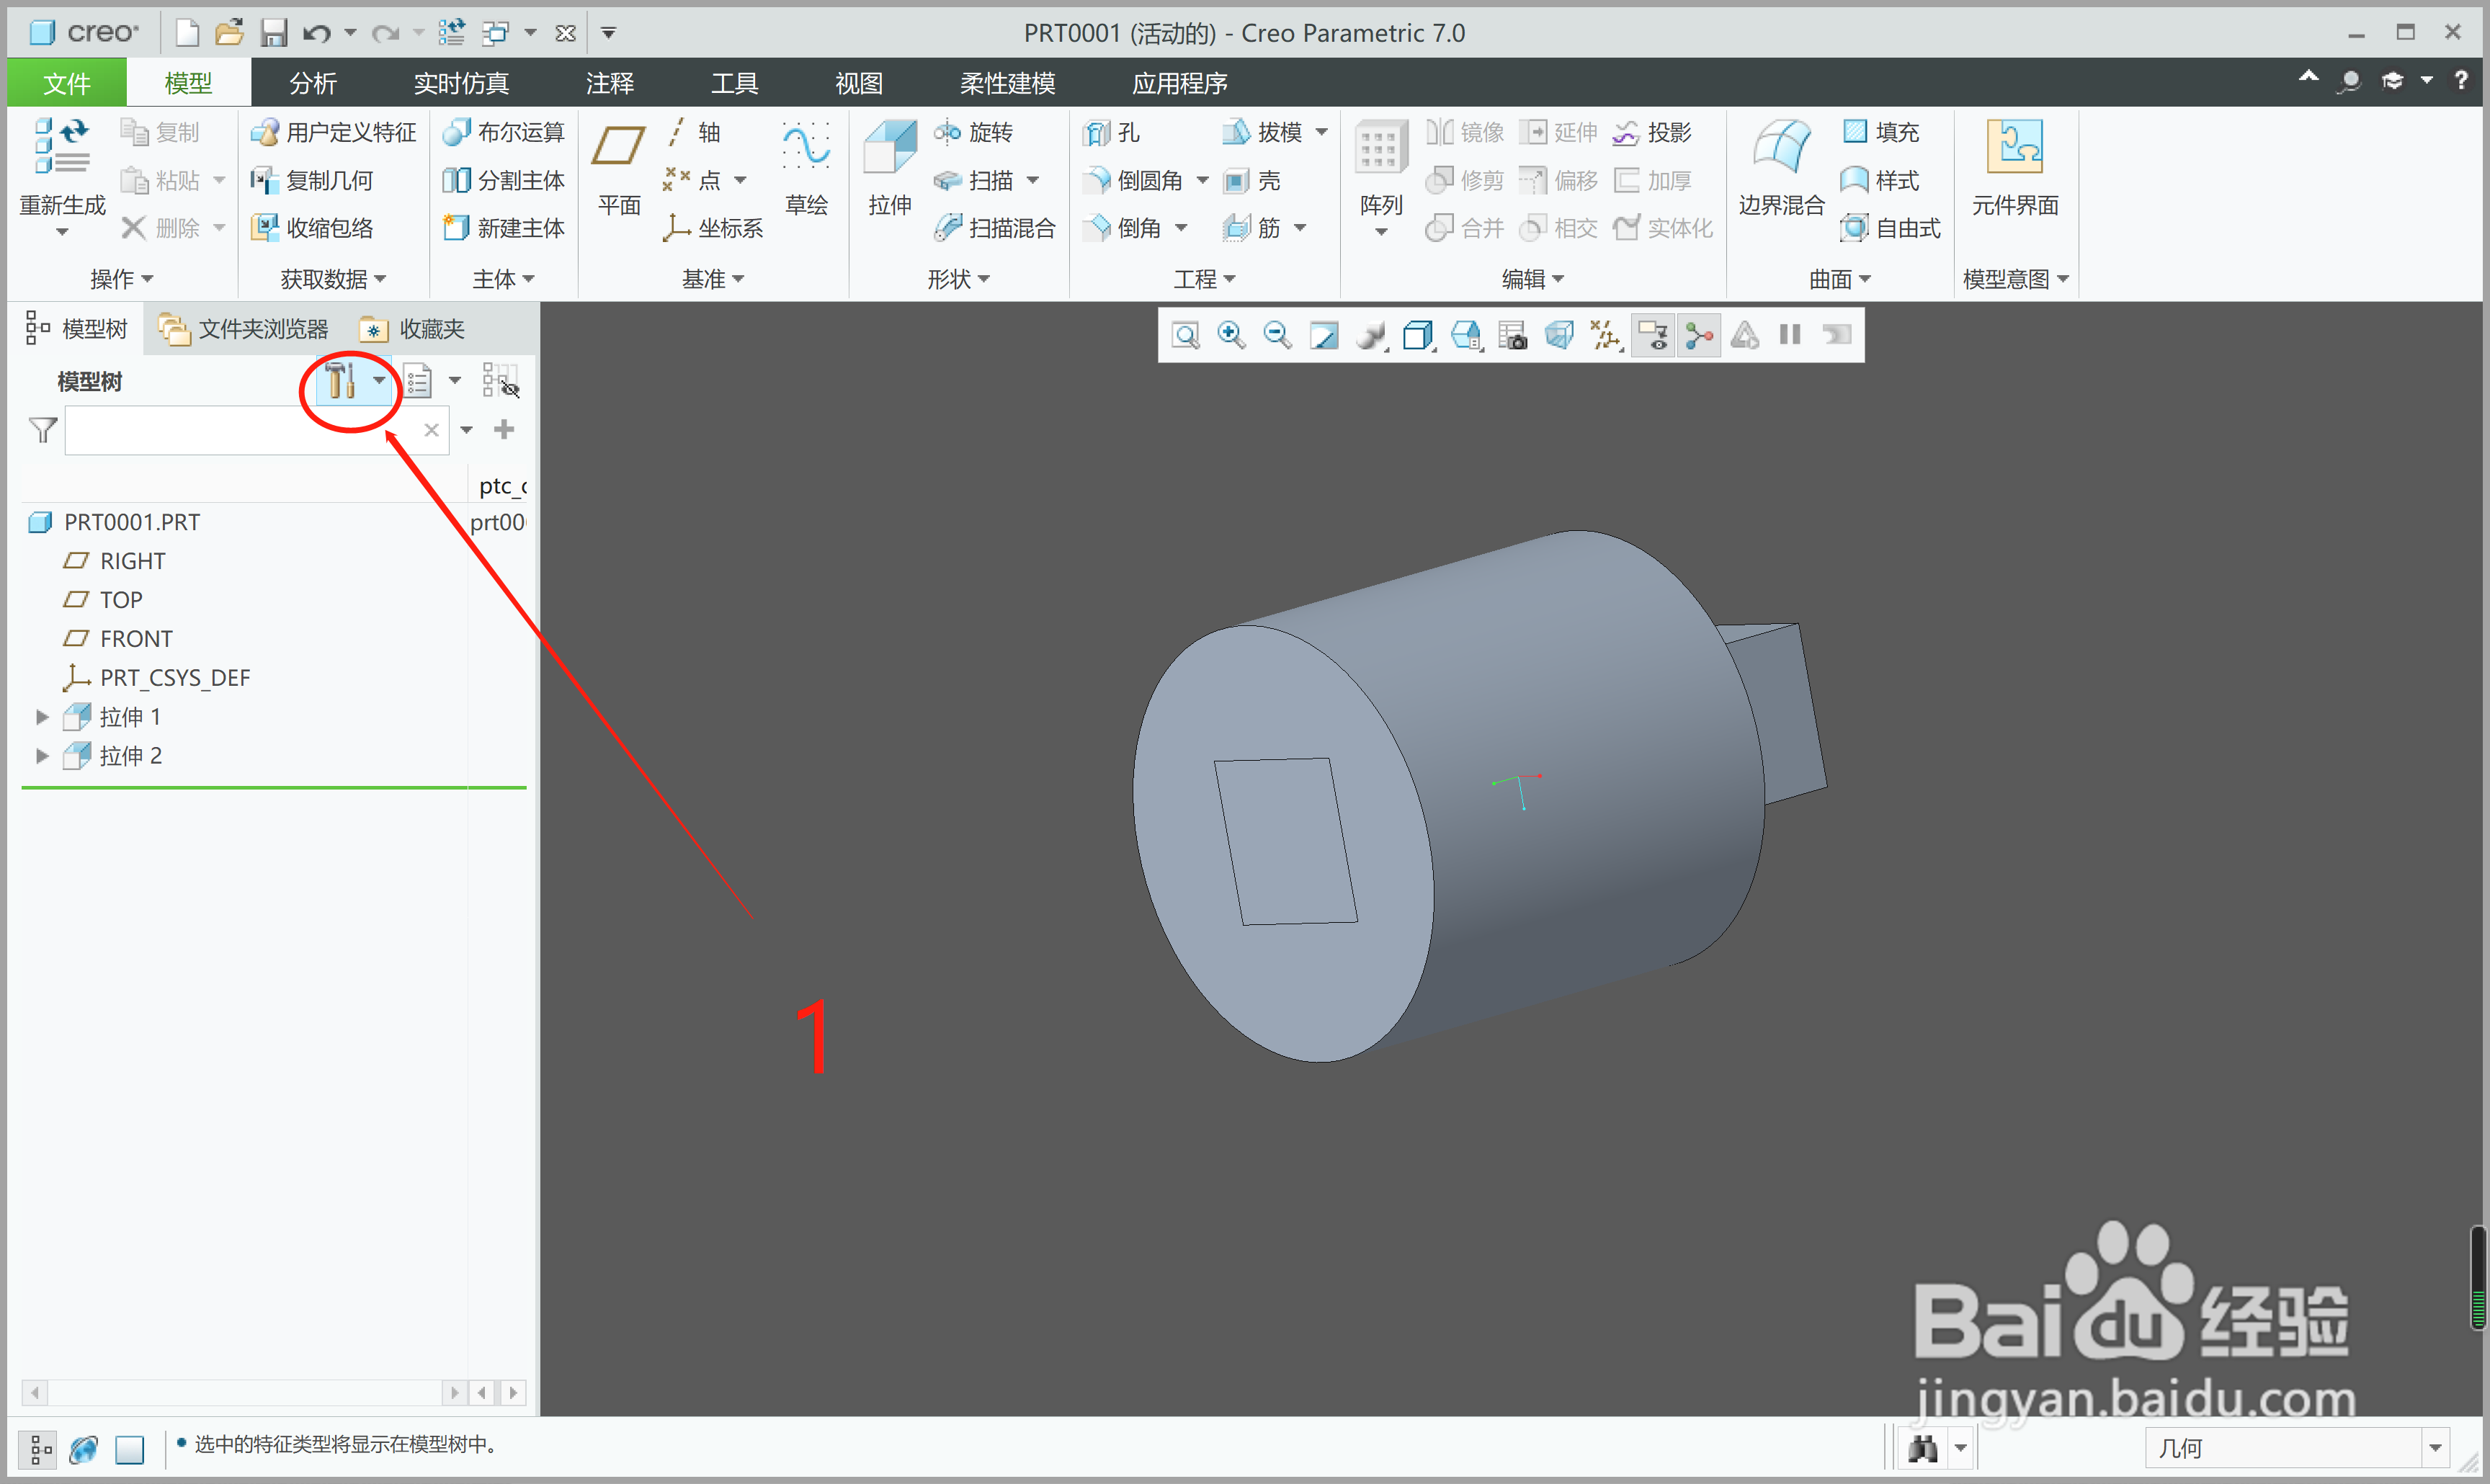The image size is (2490, 1484).
Task: Click 收缩包络 button
Action: click(x=312, y=228)
